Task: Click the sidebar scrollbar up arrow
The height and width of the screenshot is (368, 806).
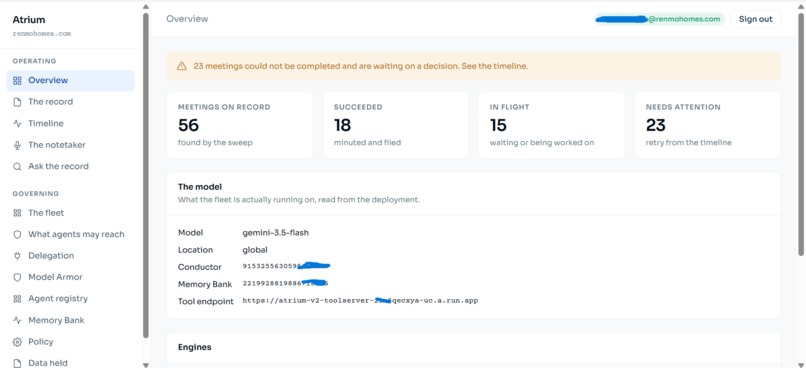Action: tap(145, 7)
